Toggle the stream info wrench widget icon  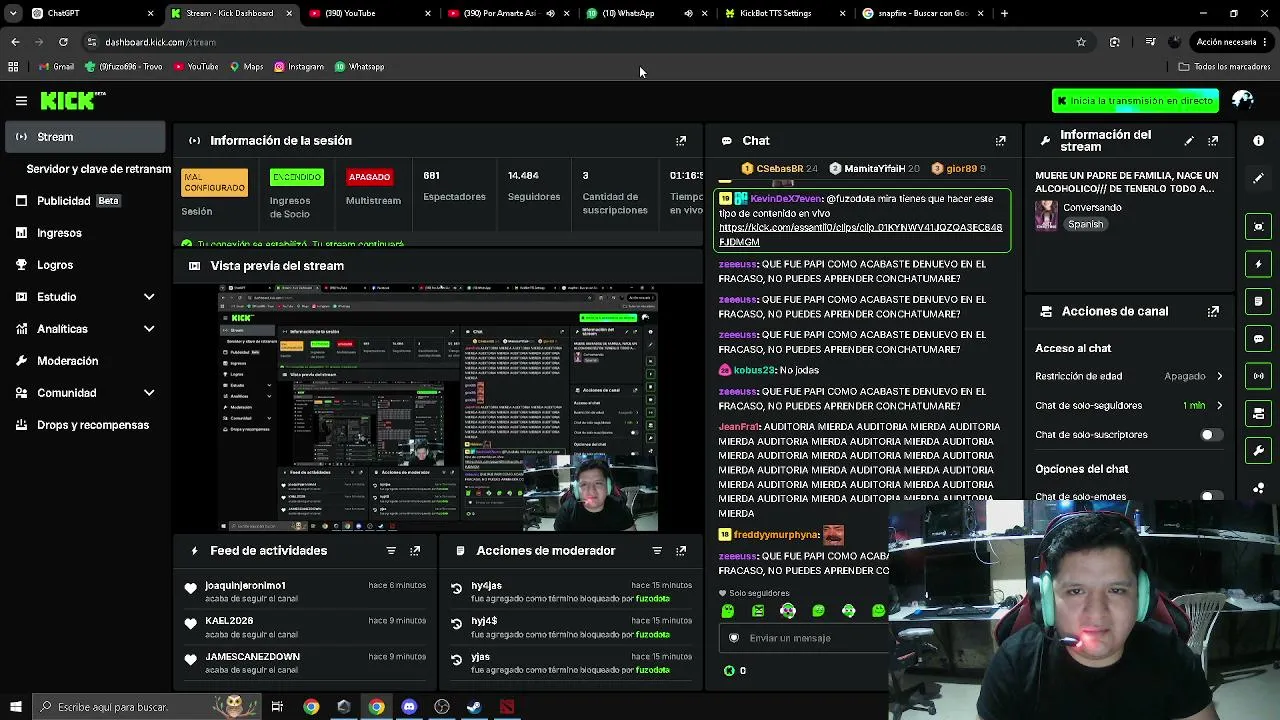tap(1259, 450)
